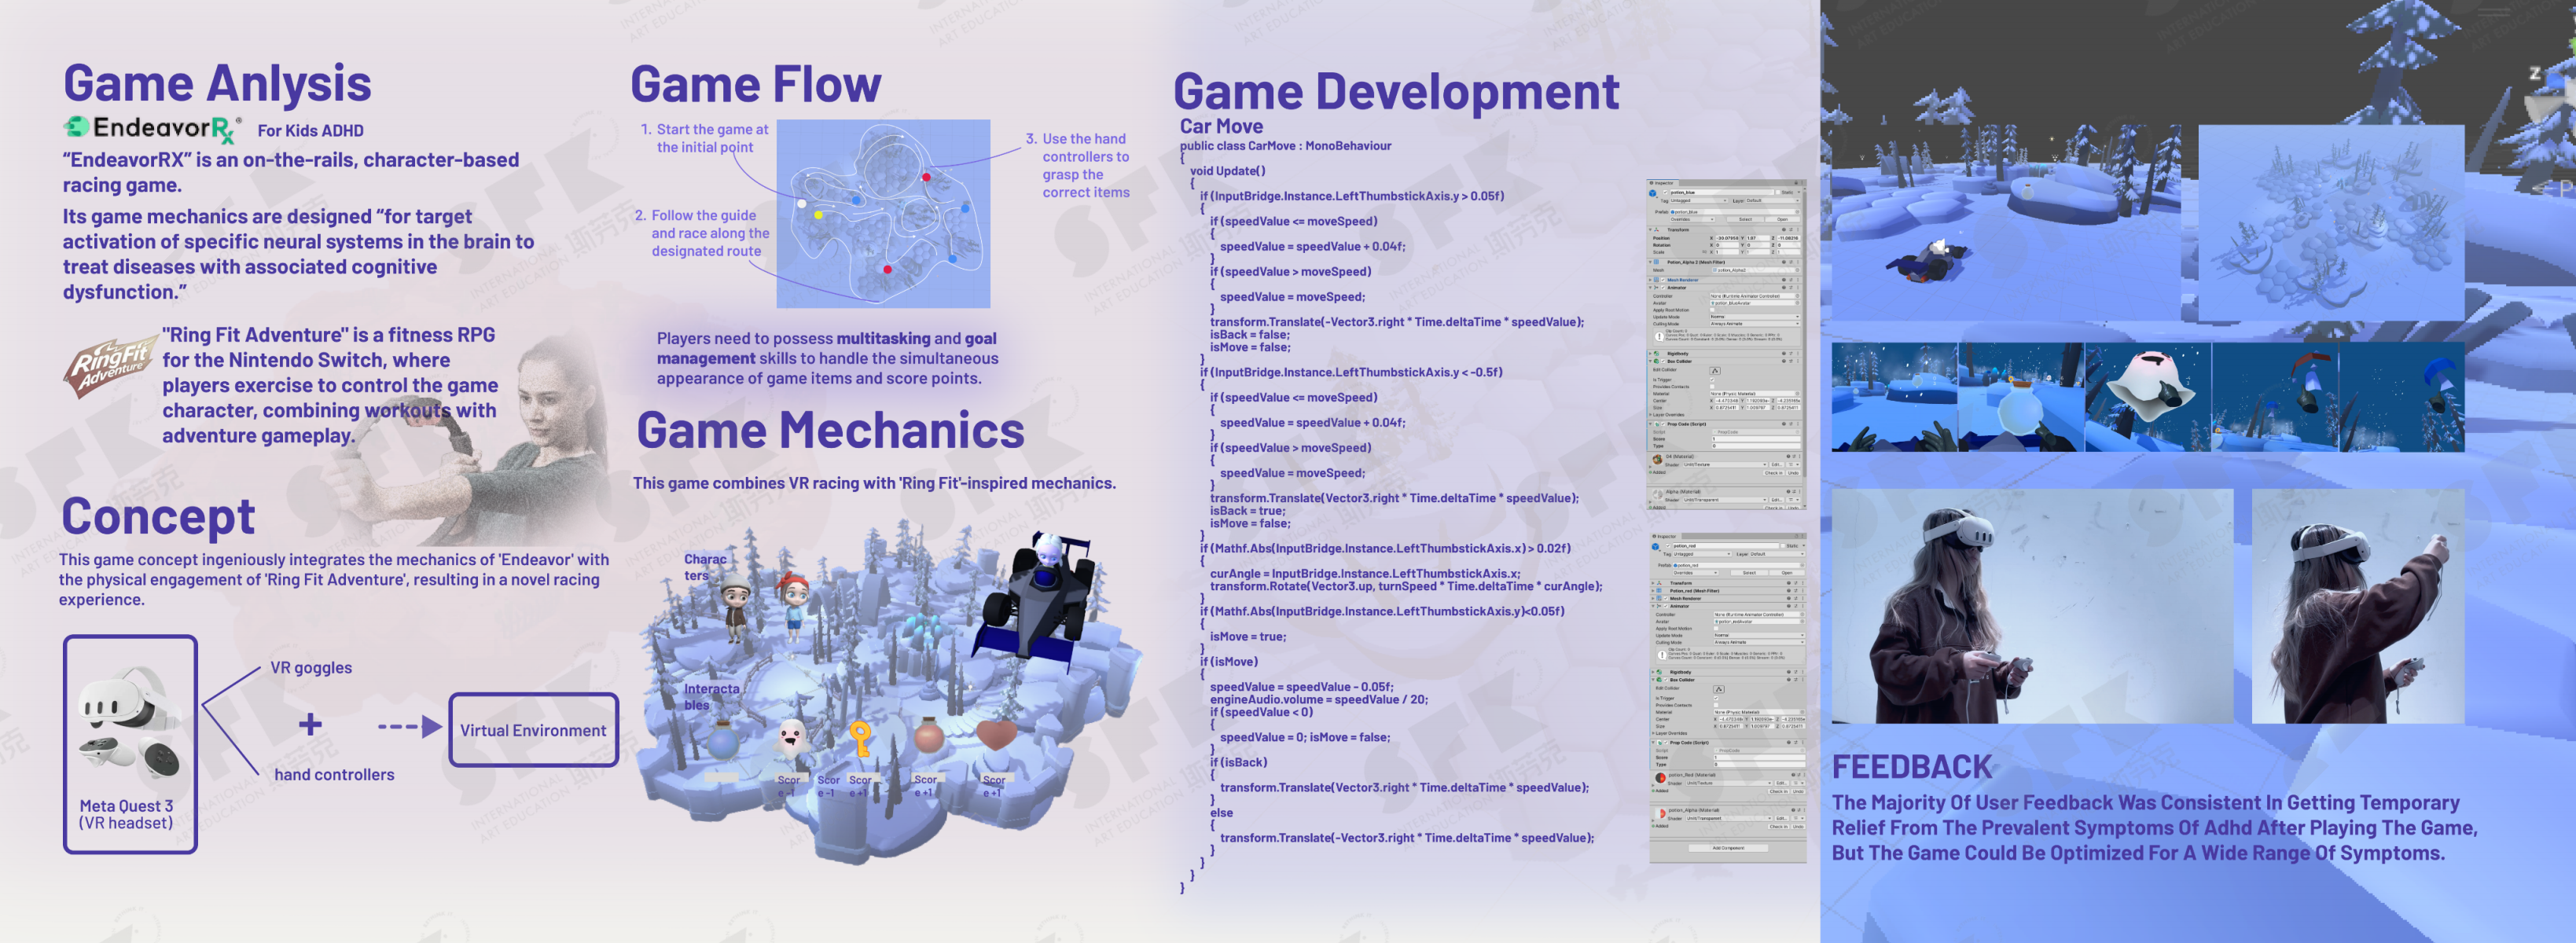Click the potion_red name field

(1726, 546)
